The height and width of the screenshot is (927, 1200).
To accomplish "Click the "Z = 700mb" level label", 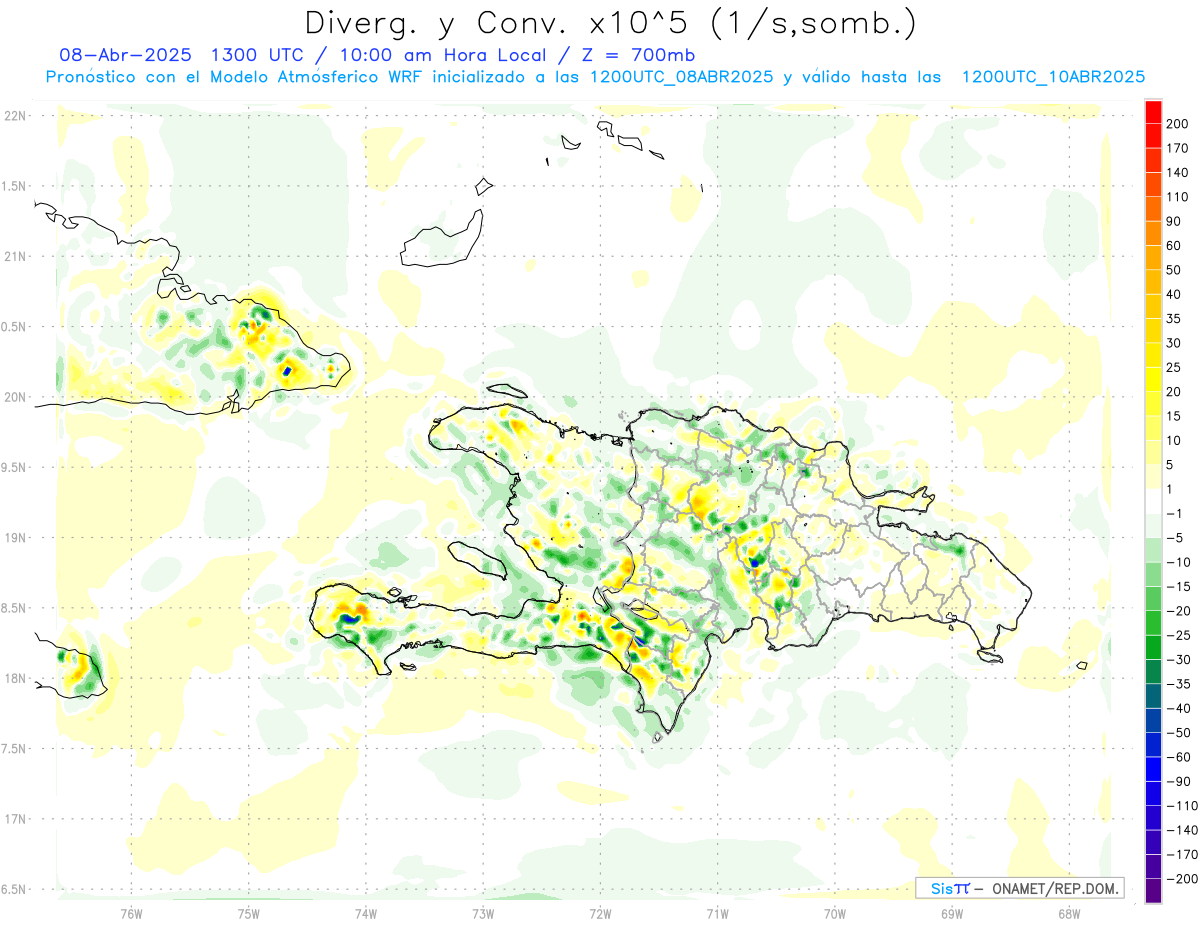I will tap(637, 55).
